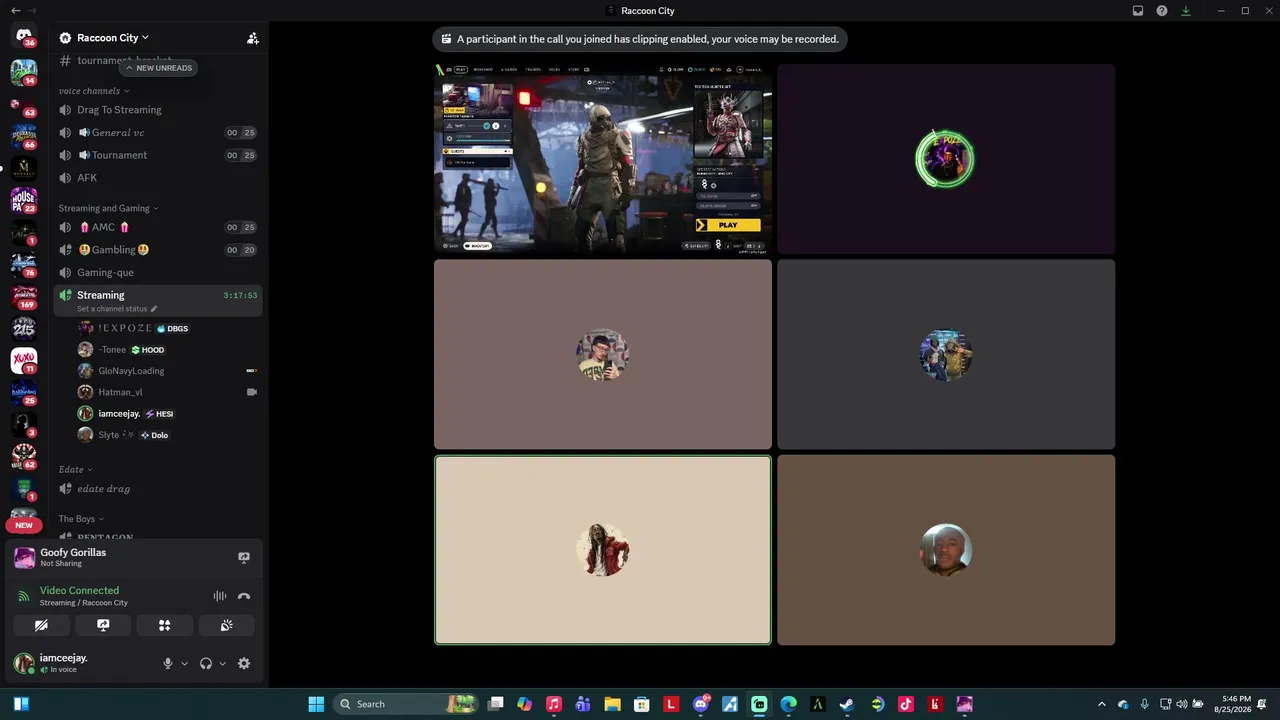Screen dimensions: 1280x720
Task: Open the House Party server icon
Action: pyautogui.click(x=23, y=200)
